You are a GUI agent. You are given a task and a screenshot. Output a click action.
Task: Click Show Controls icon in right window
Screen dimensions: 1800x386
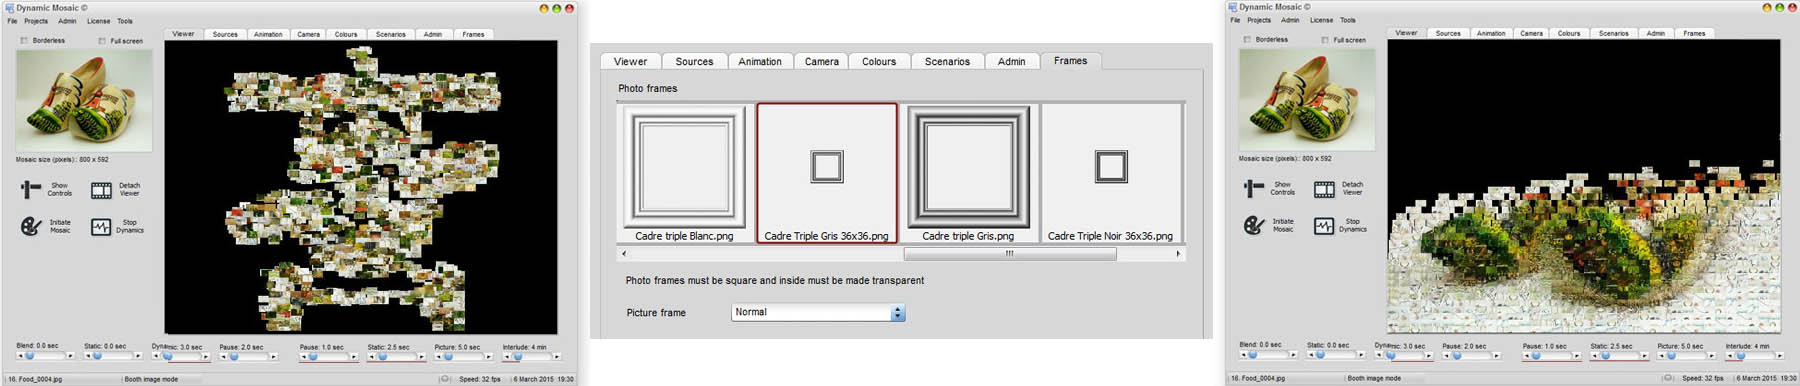click(1254, 188)
